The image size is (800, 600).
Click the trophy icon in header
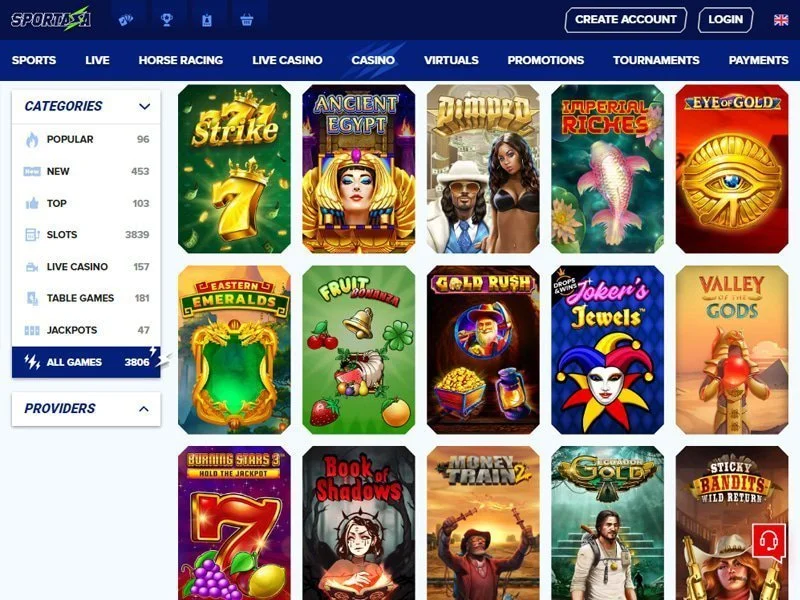[166, 20]
